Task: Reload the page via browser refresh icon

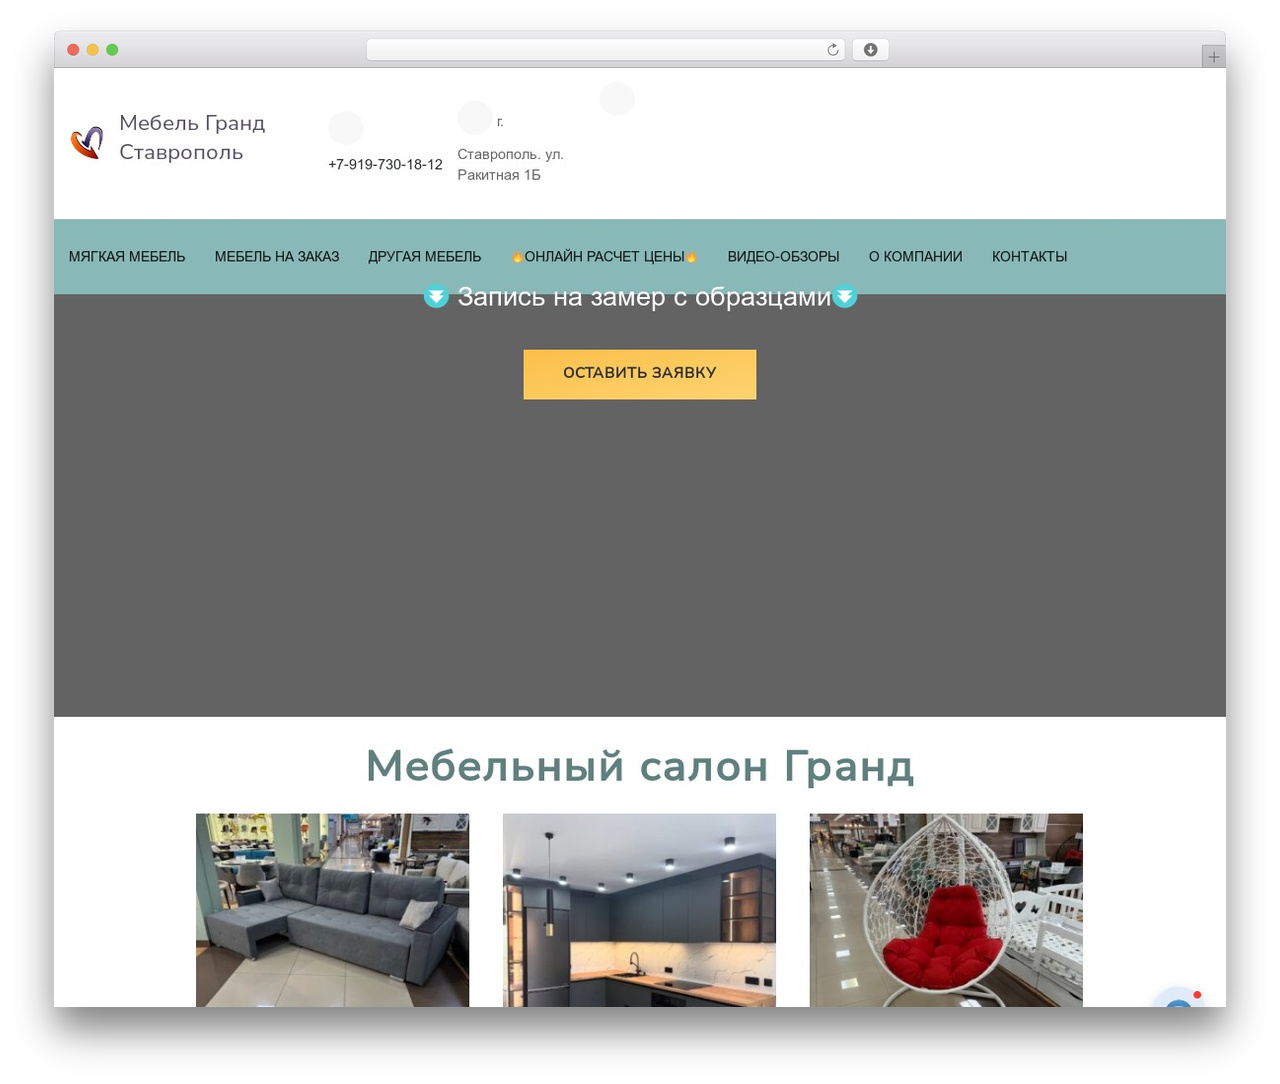Action: 833,50
